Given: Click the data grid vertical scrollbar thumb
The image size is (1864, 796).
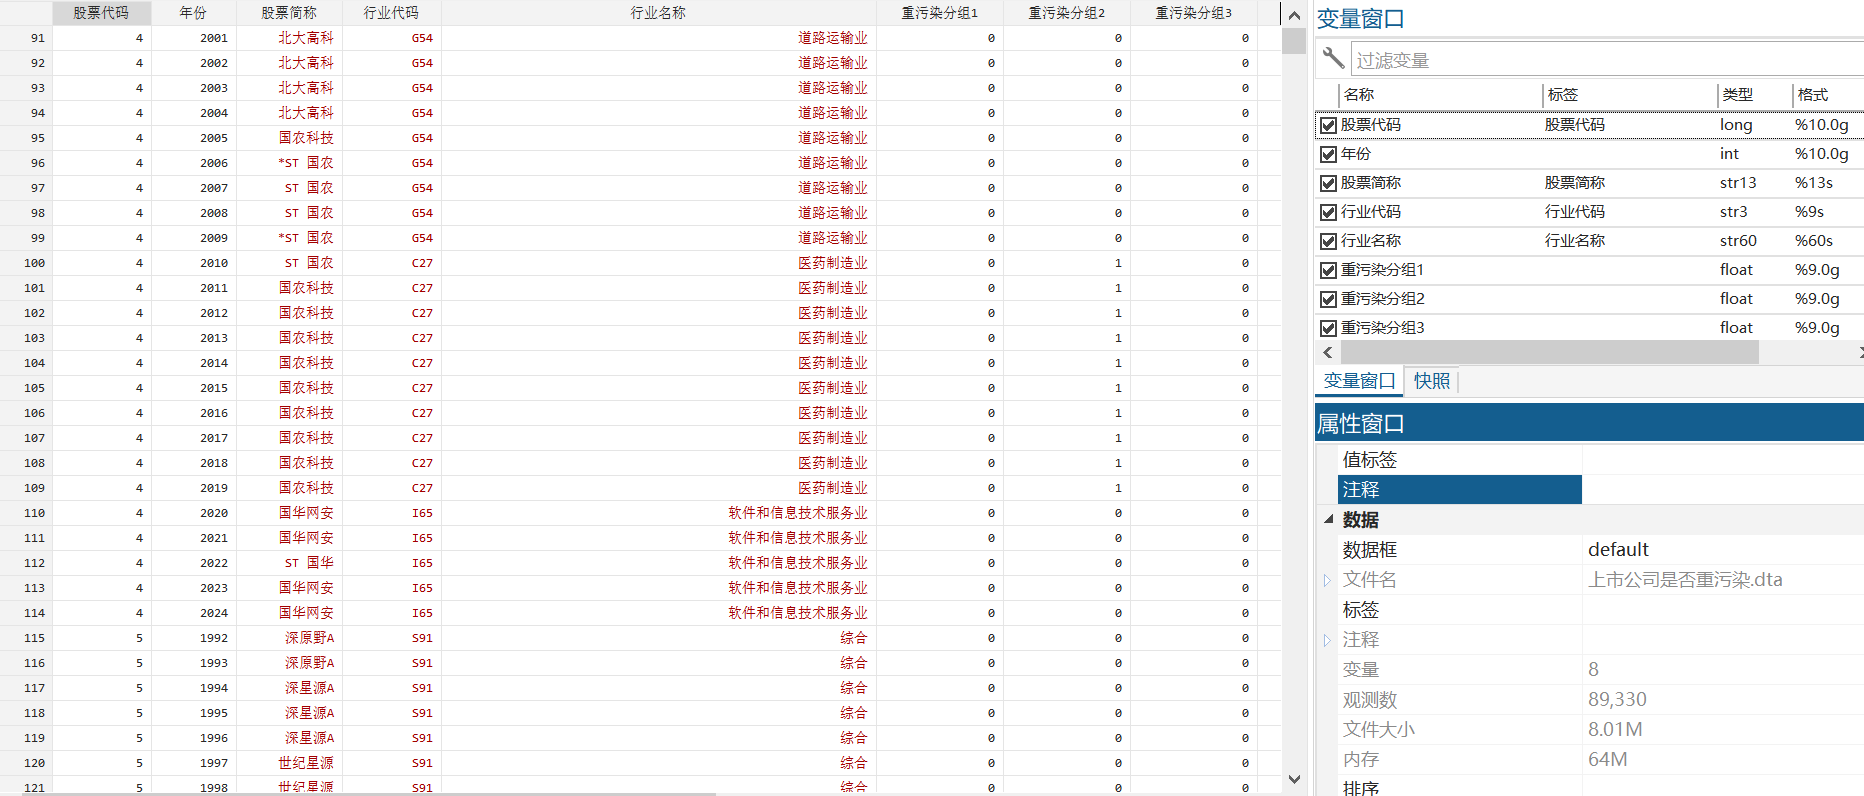Looking at the screenshot, I should 1294,41.
